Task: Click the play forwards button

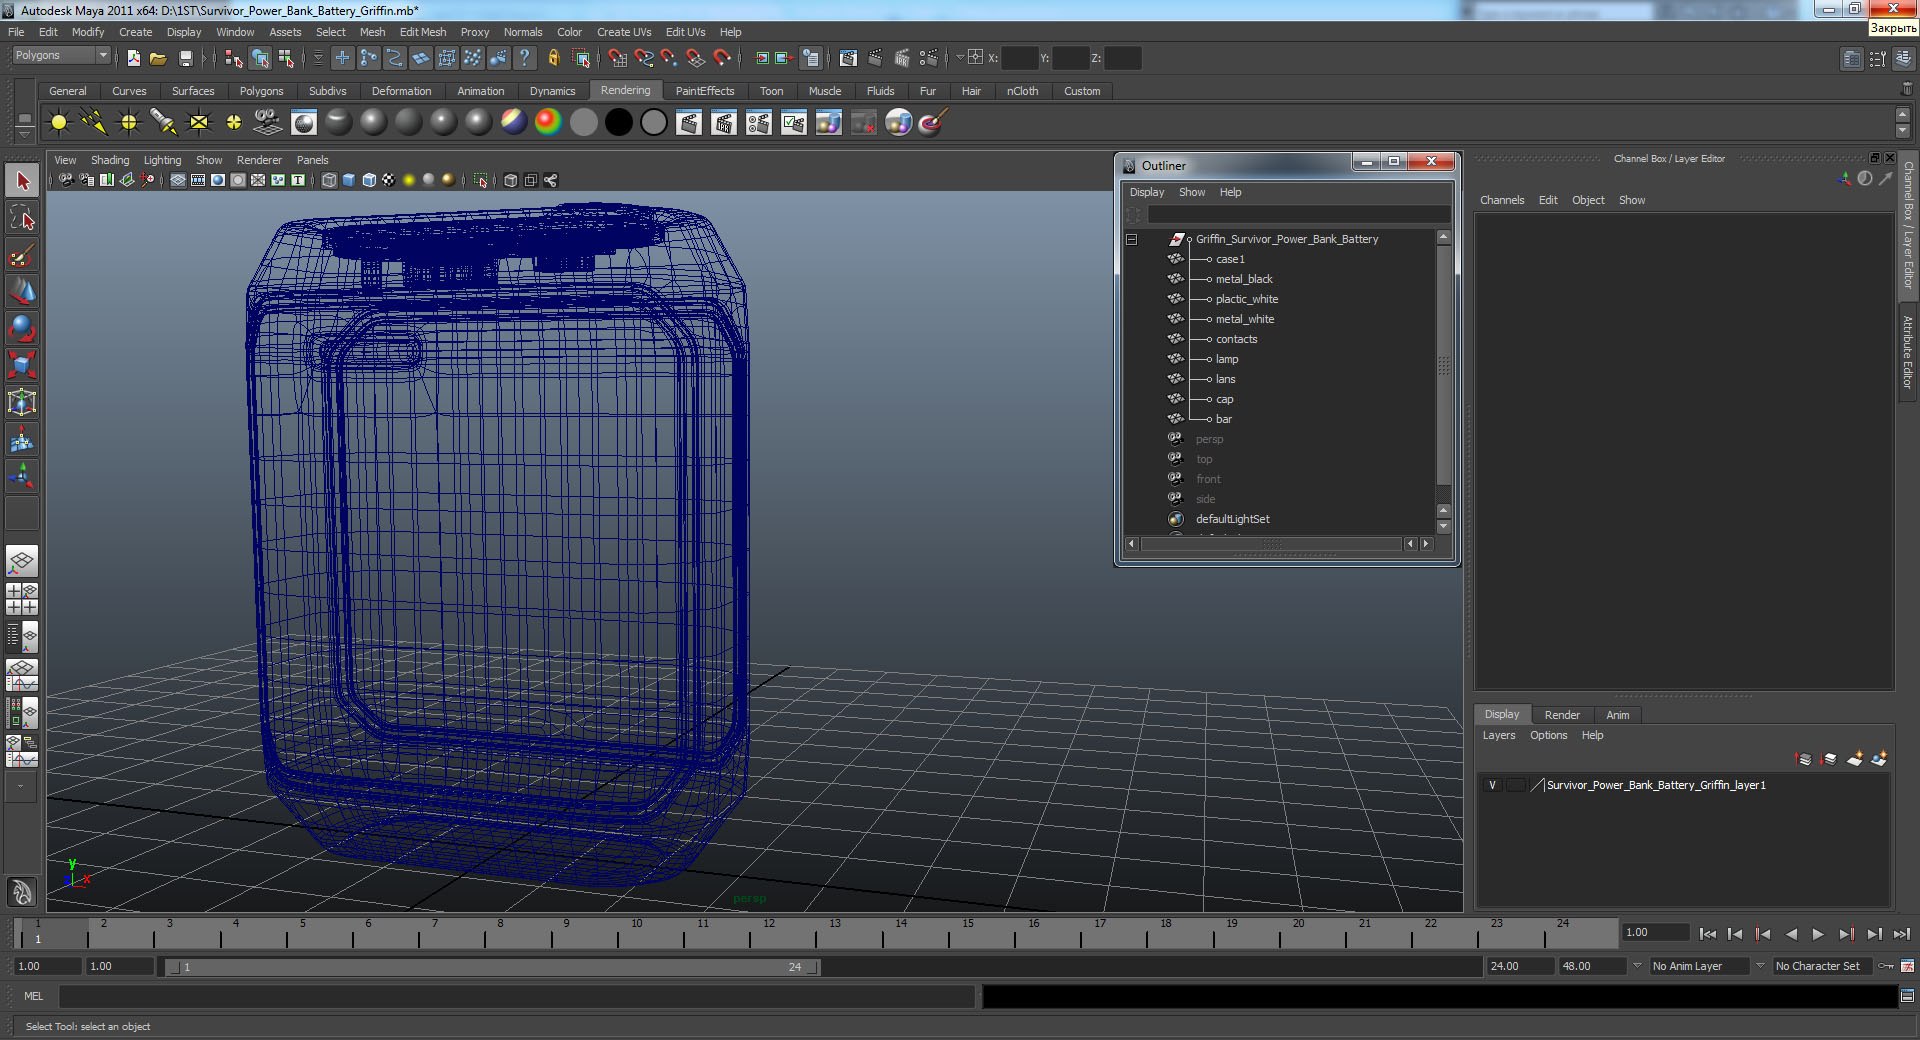Action: coord(1818,934)
